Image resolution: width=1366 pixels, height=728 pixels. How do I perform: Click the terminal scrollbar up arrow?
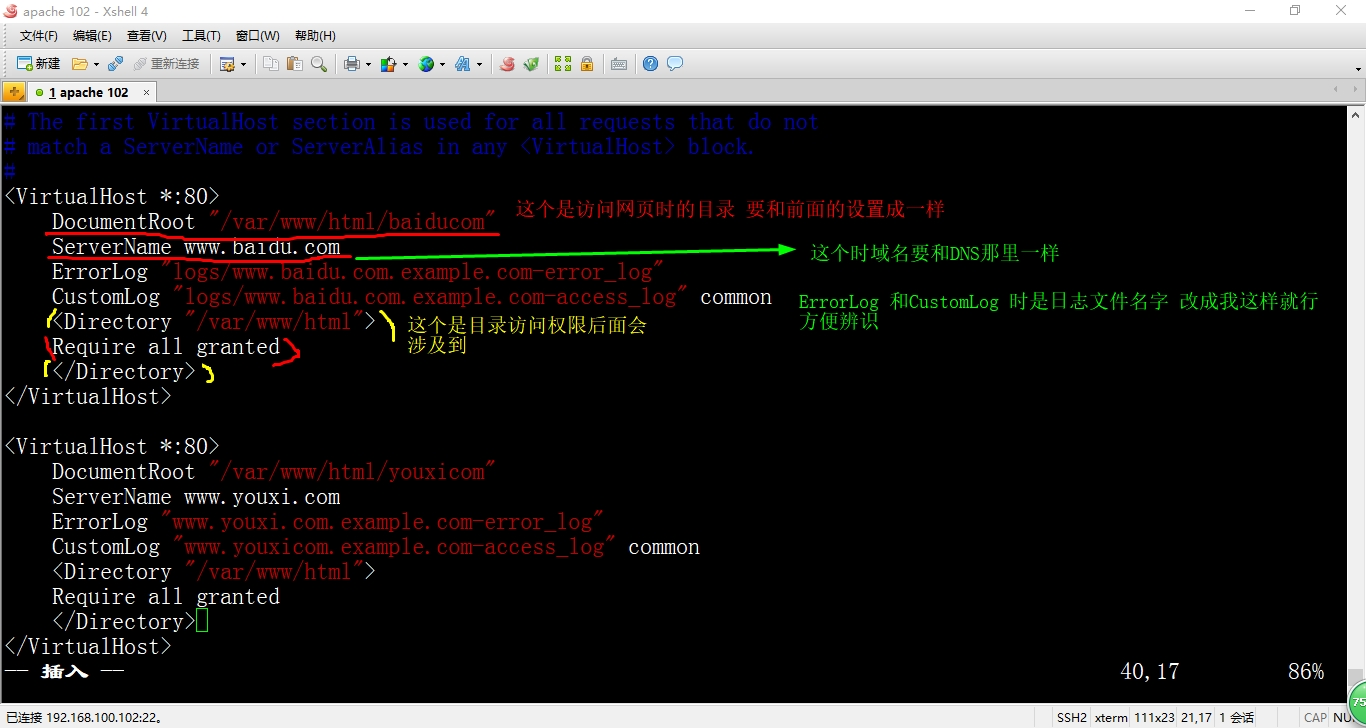(1356, 114)
